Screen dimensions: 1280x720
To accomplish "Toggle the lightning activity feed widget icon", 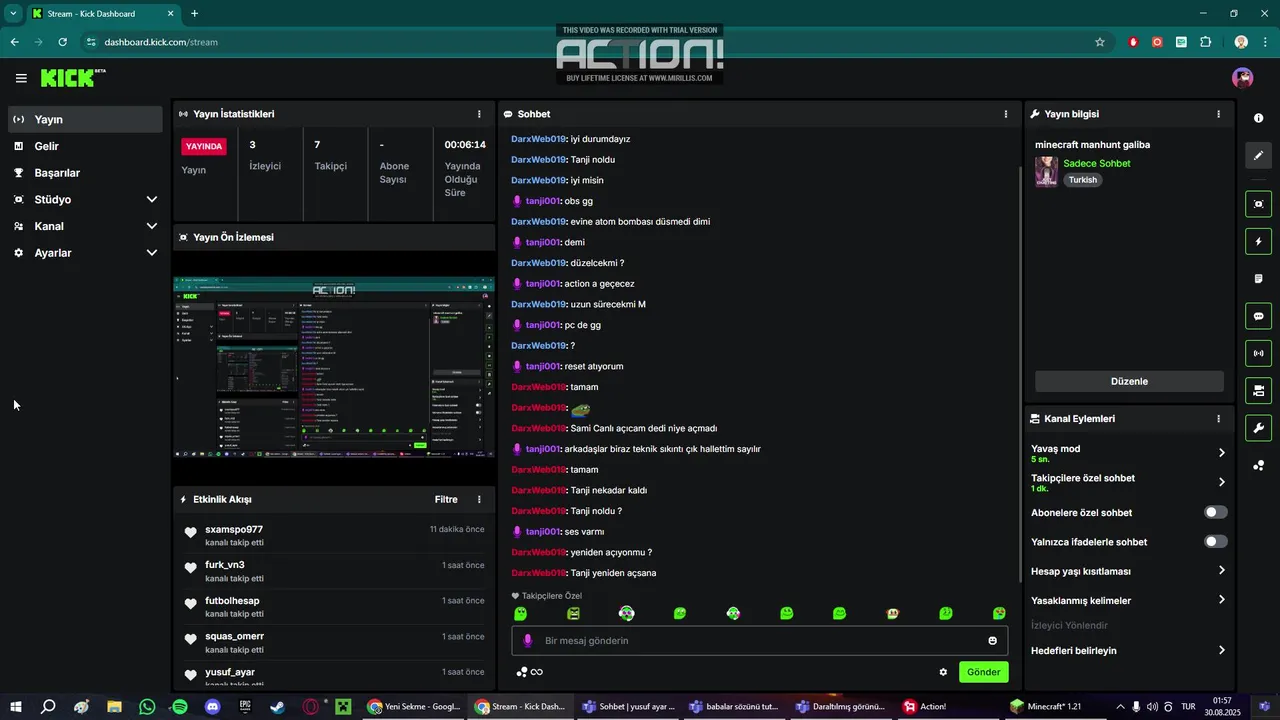I will 1258,241.
